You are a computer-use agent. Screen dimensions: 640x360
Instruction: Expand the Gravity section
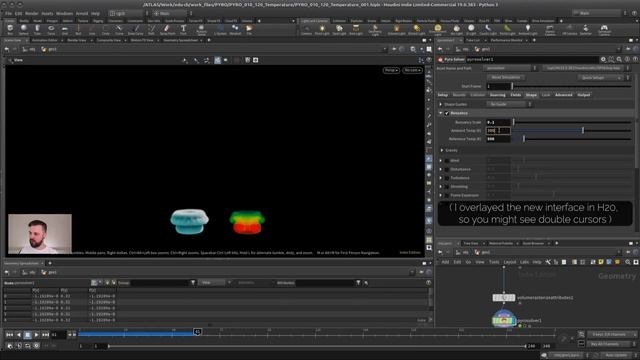(442, 150)
